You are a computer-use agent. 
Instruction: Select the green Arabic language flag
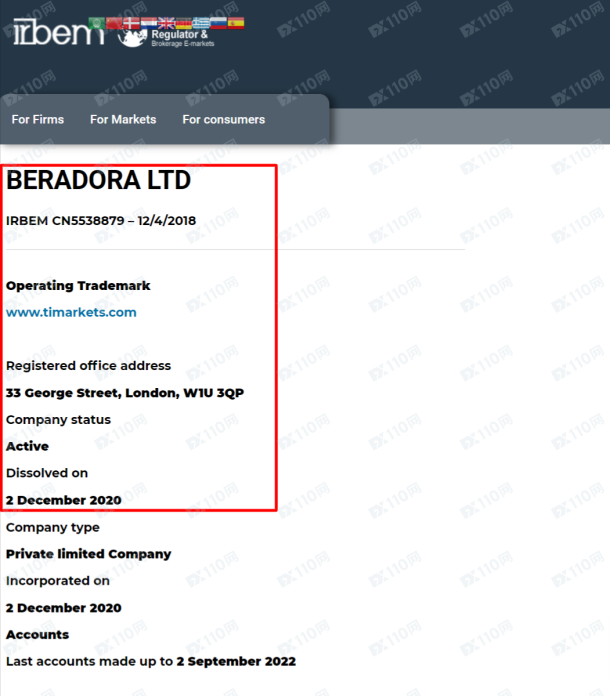[96, 23]
